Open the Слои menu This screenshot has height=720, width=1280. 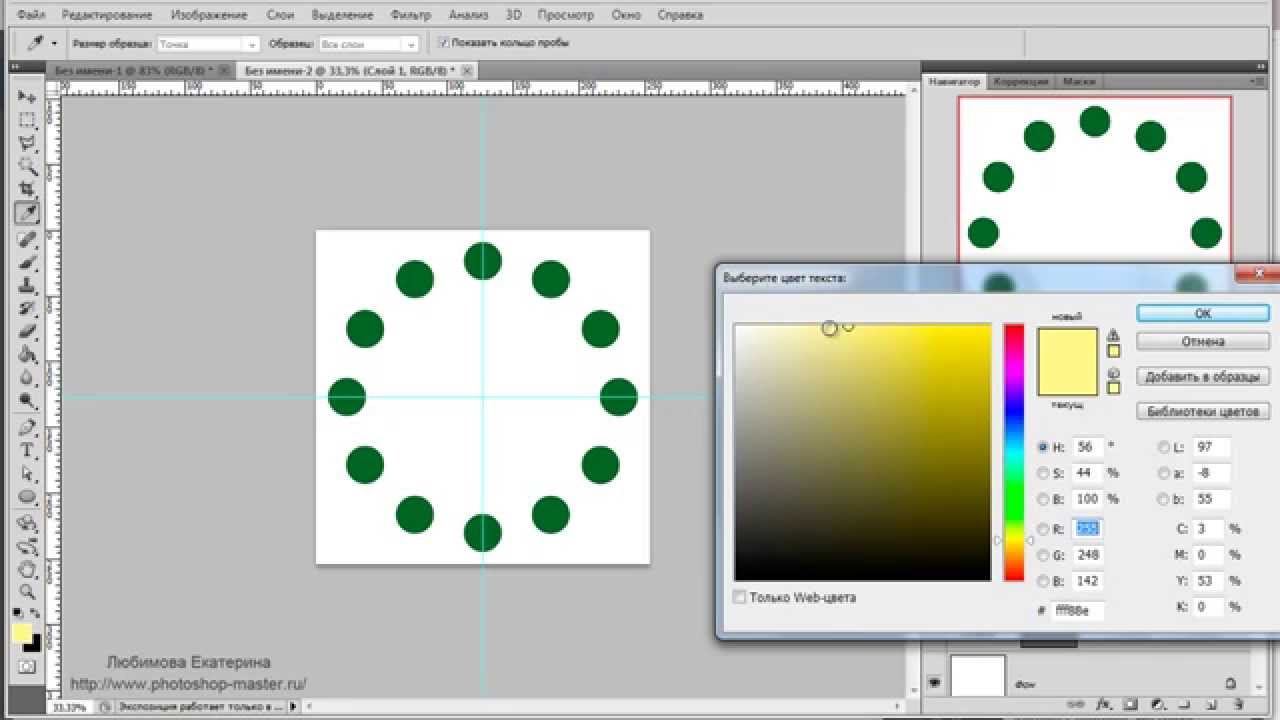click(280, 15)
